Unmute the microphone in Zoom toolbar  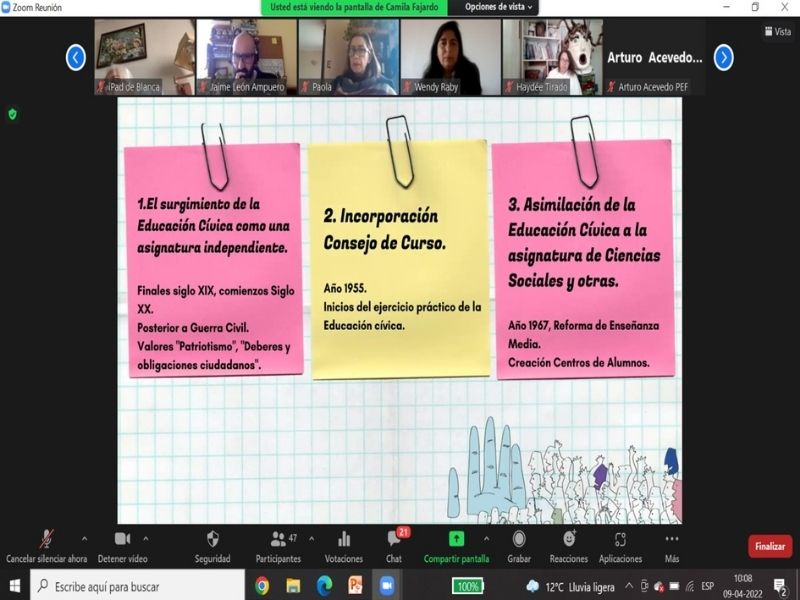point(46,546)
